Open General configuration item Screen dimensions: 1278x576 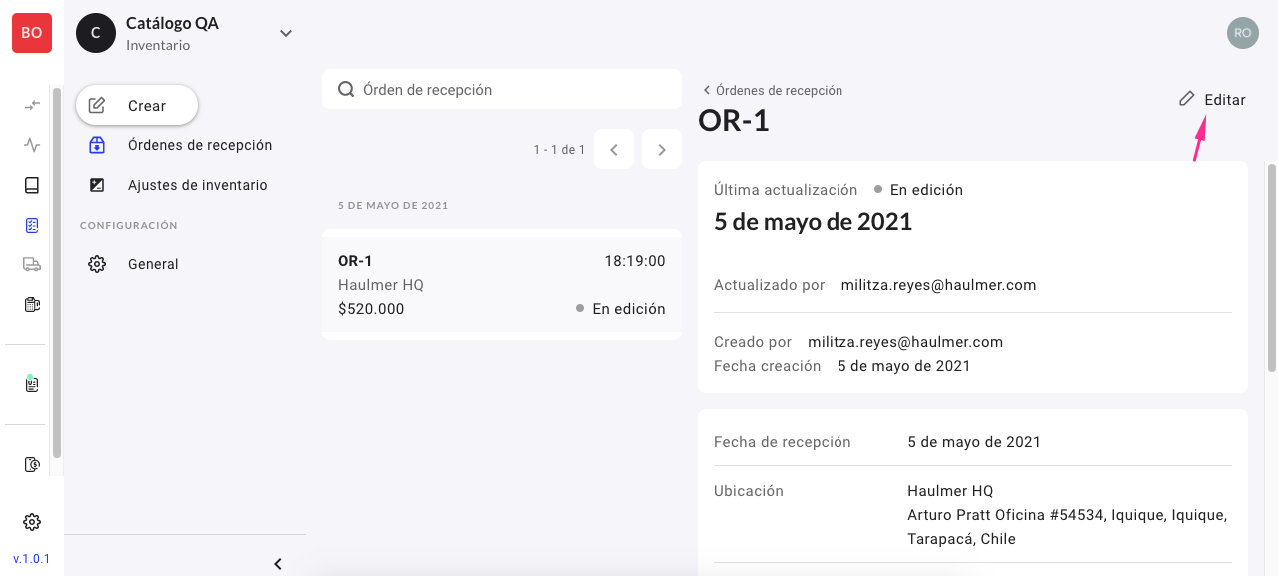click(153, 264)
